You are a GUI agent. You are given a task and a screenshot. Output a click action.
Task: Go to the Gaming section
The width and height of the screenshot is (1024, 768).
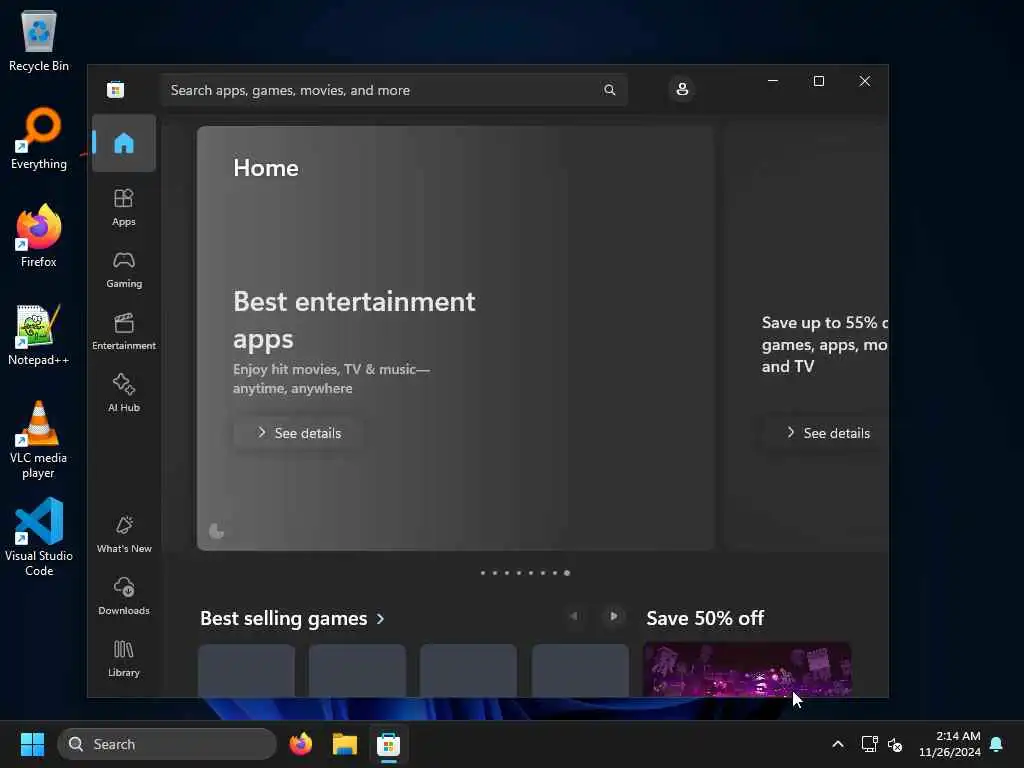123,270
